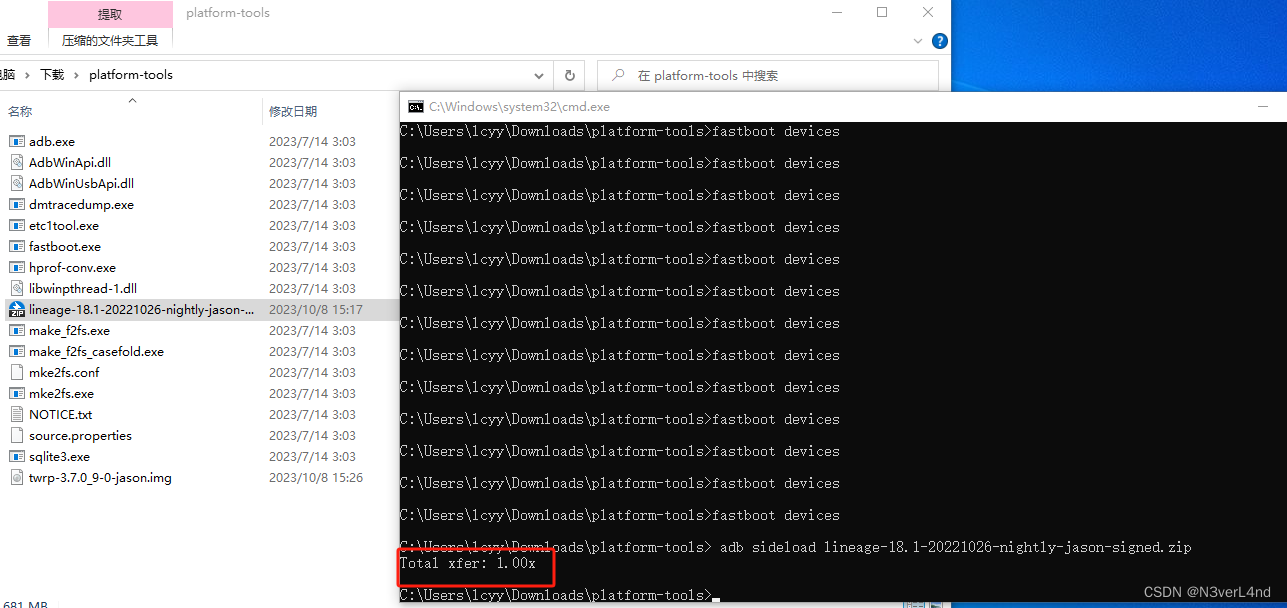Sort files by 修改日期 column header
This screenshot has height=608, width=1287.
click(x=293, y=111)
